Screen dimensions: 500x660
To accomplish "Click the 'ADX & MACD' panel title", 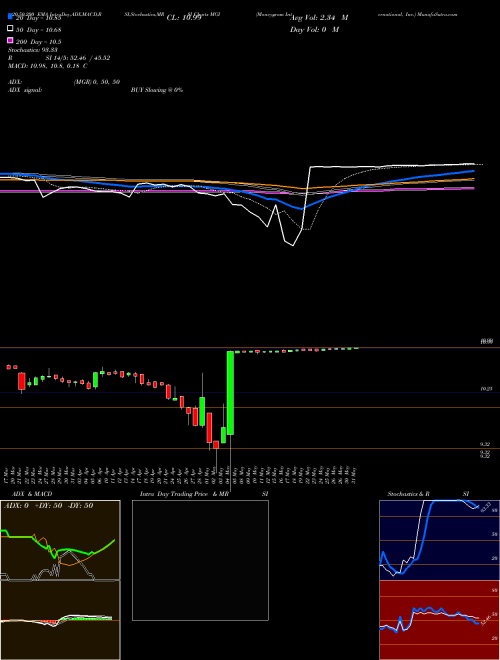I will point(32,494).
